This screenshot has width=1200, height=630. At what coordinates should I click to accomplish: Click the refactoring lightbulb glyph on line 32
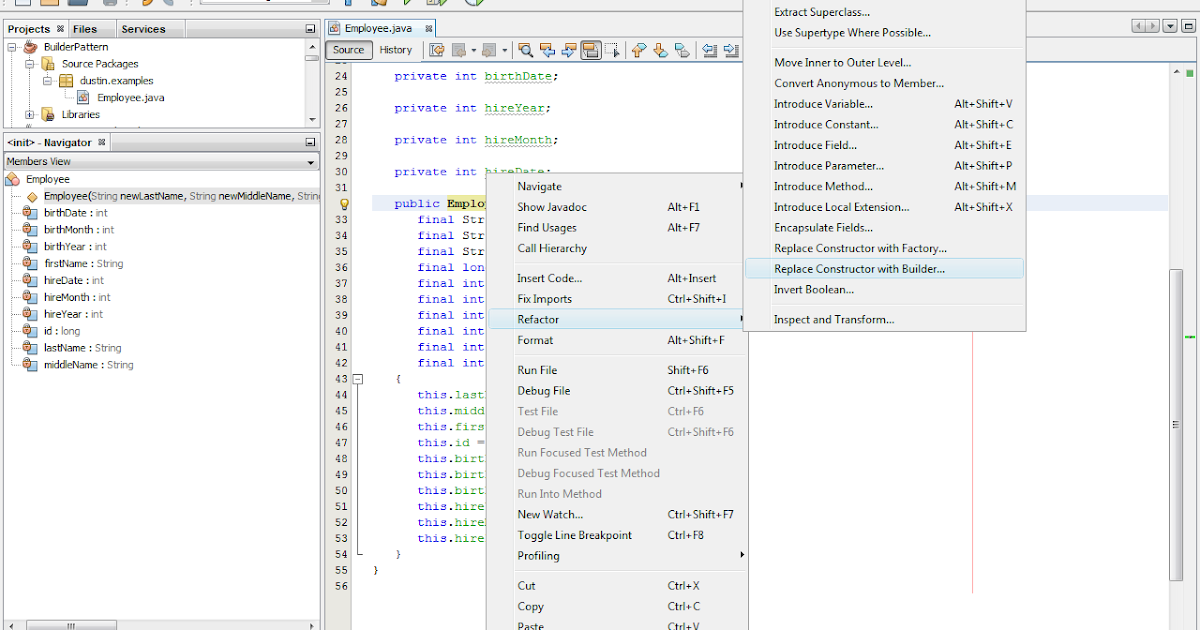[344, 203]
